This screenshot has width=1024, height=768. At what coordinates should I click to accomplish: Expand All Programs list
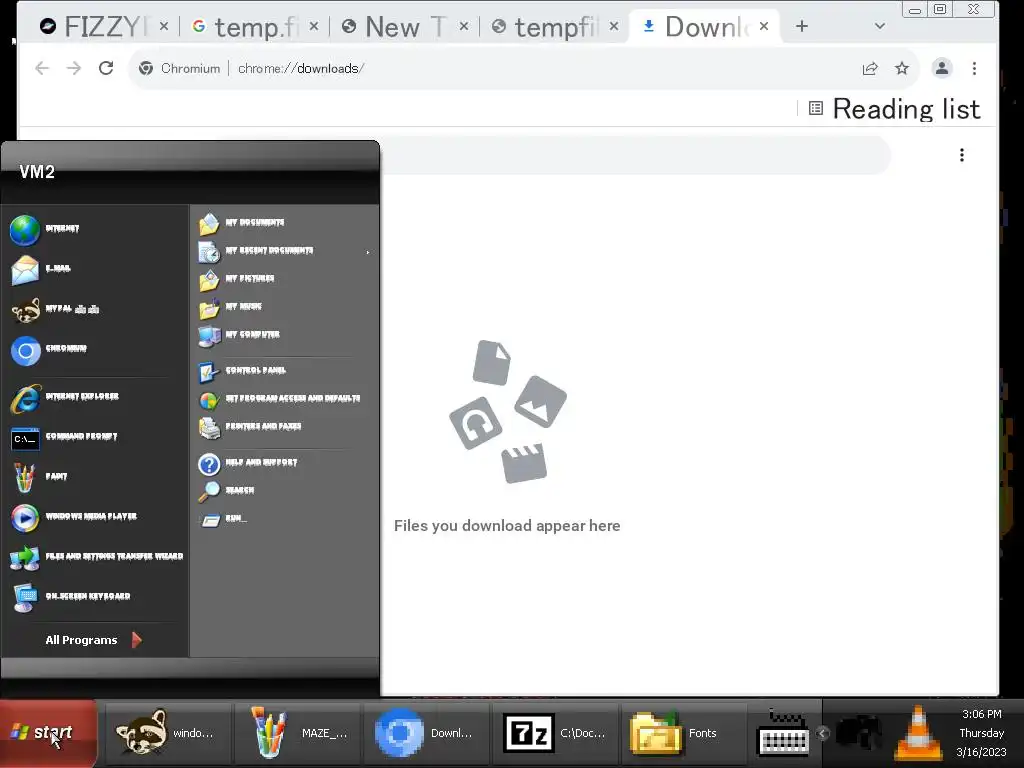pos(93,640)
